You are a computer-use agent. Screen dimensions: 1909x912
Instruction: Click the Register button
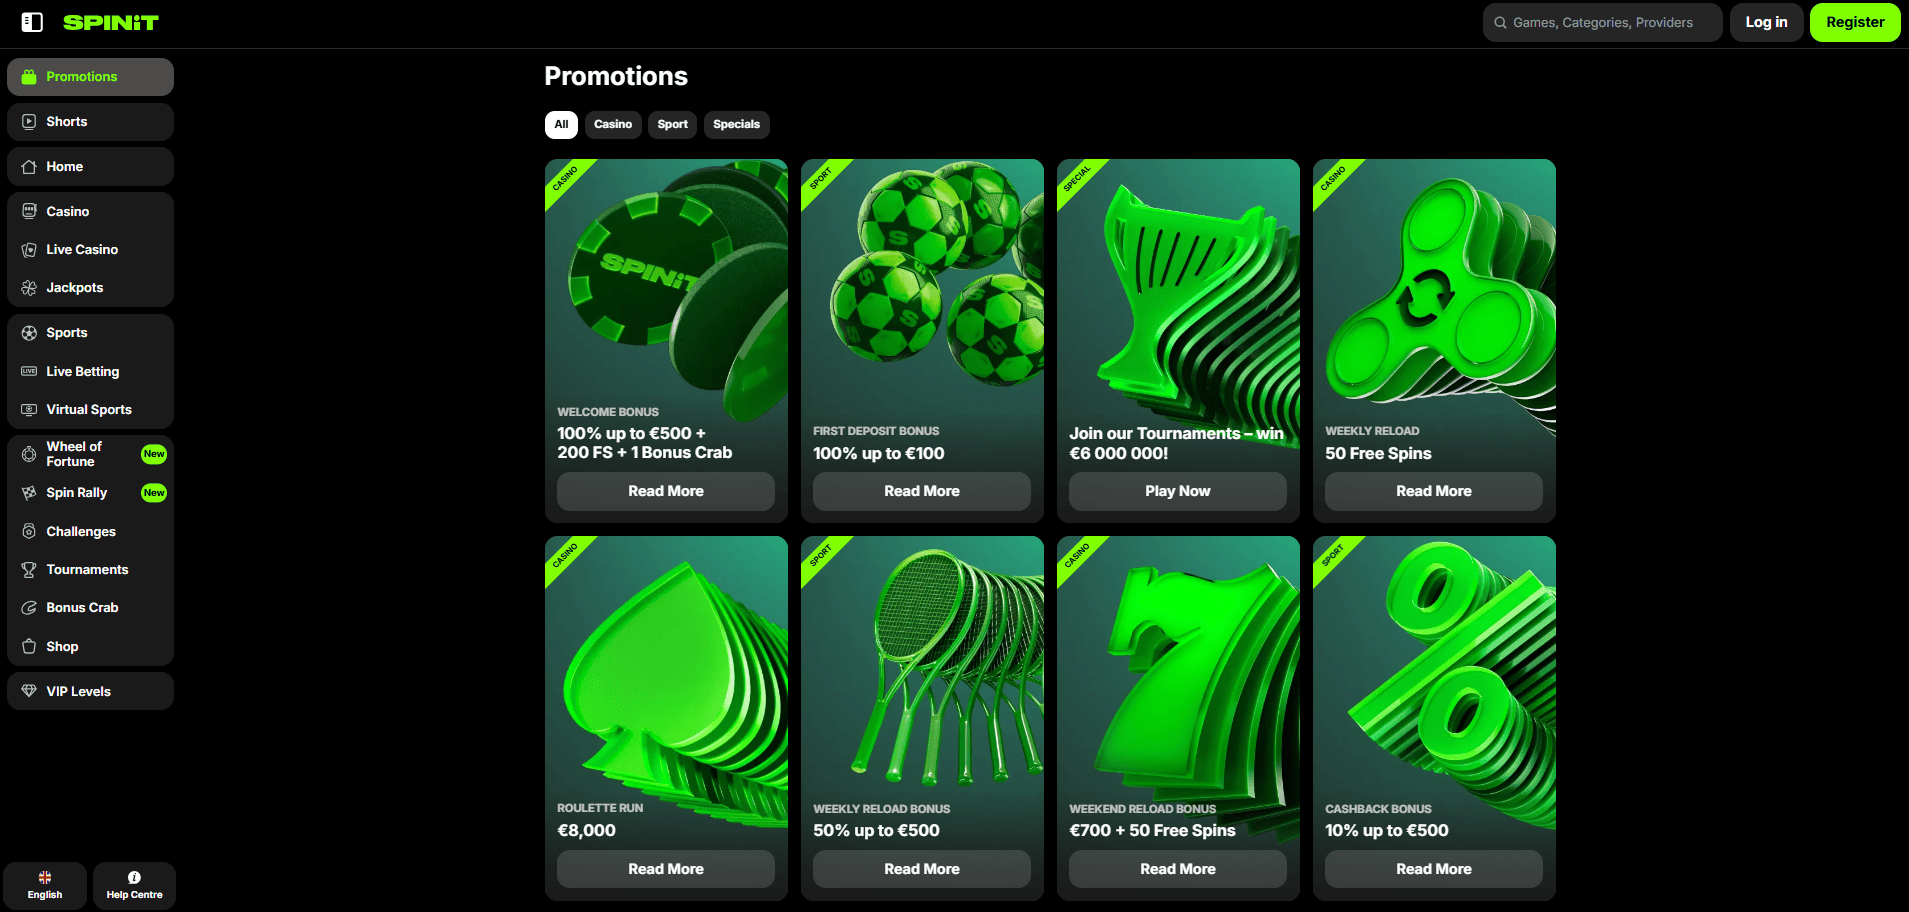point(1854,22)
